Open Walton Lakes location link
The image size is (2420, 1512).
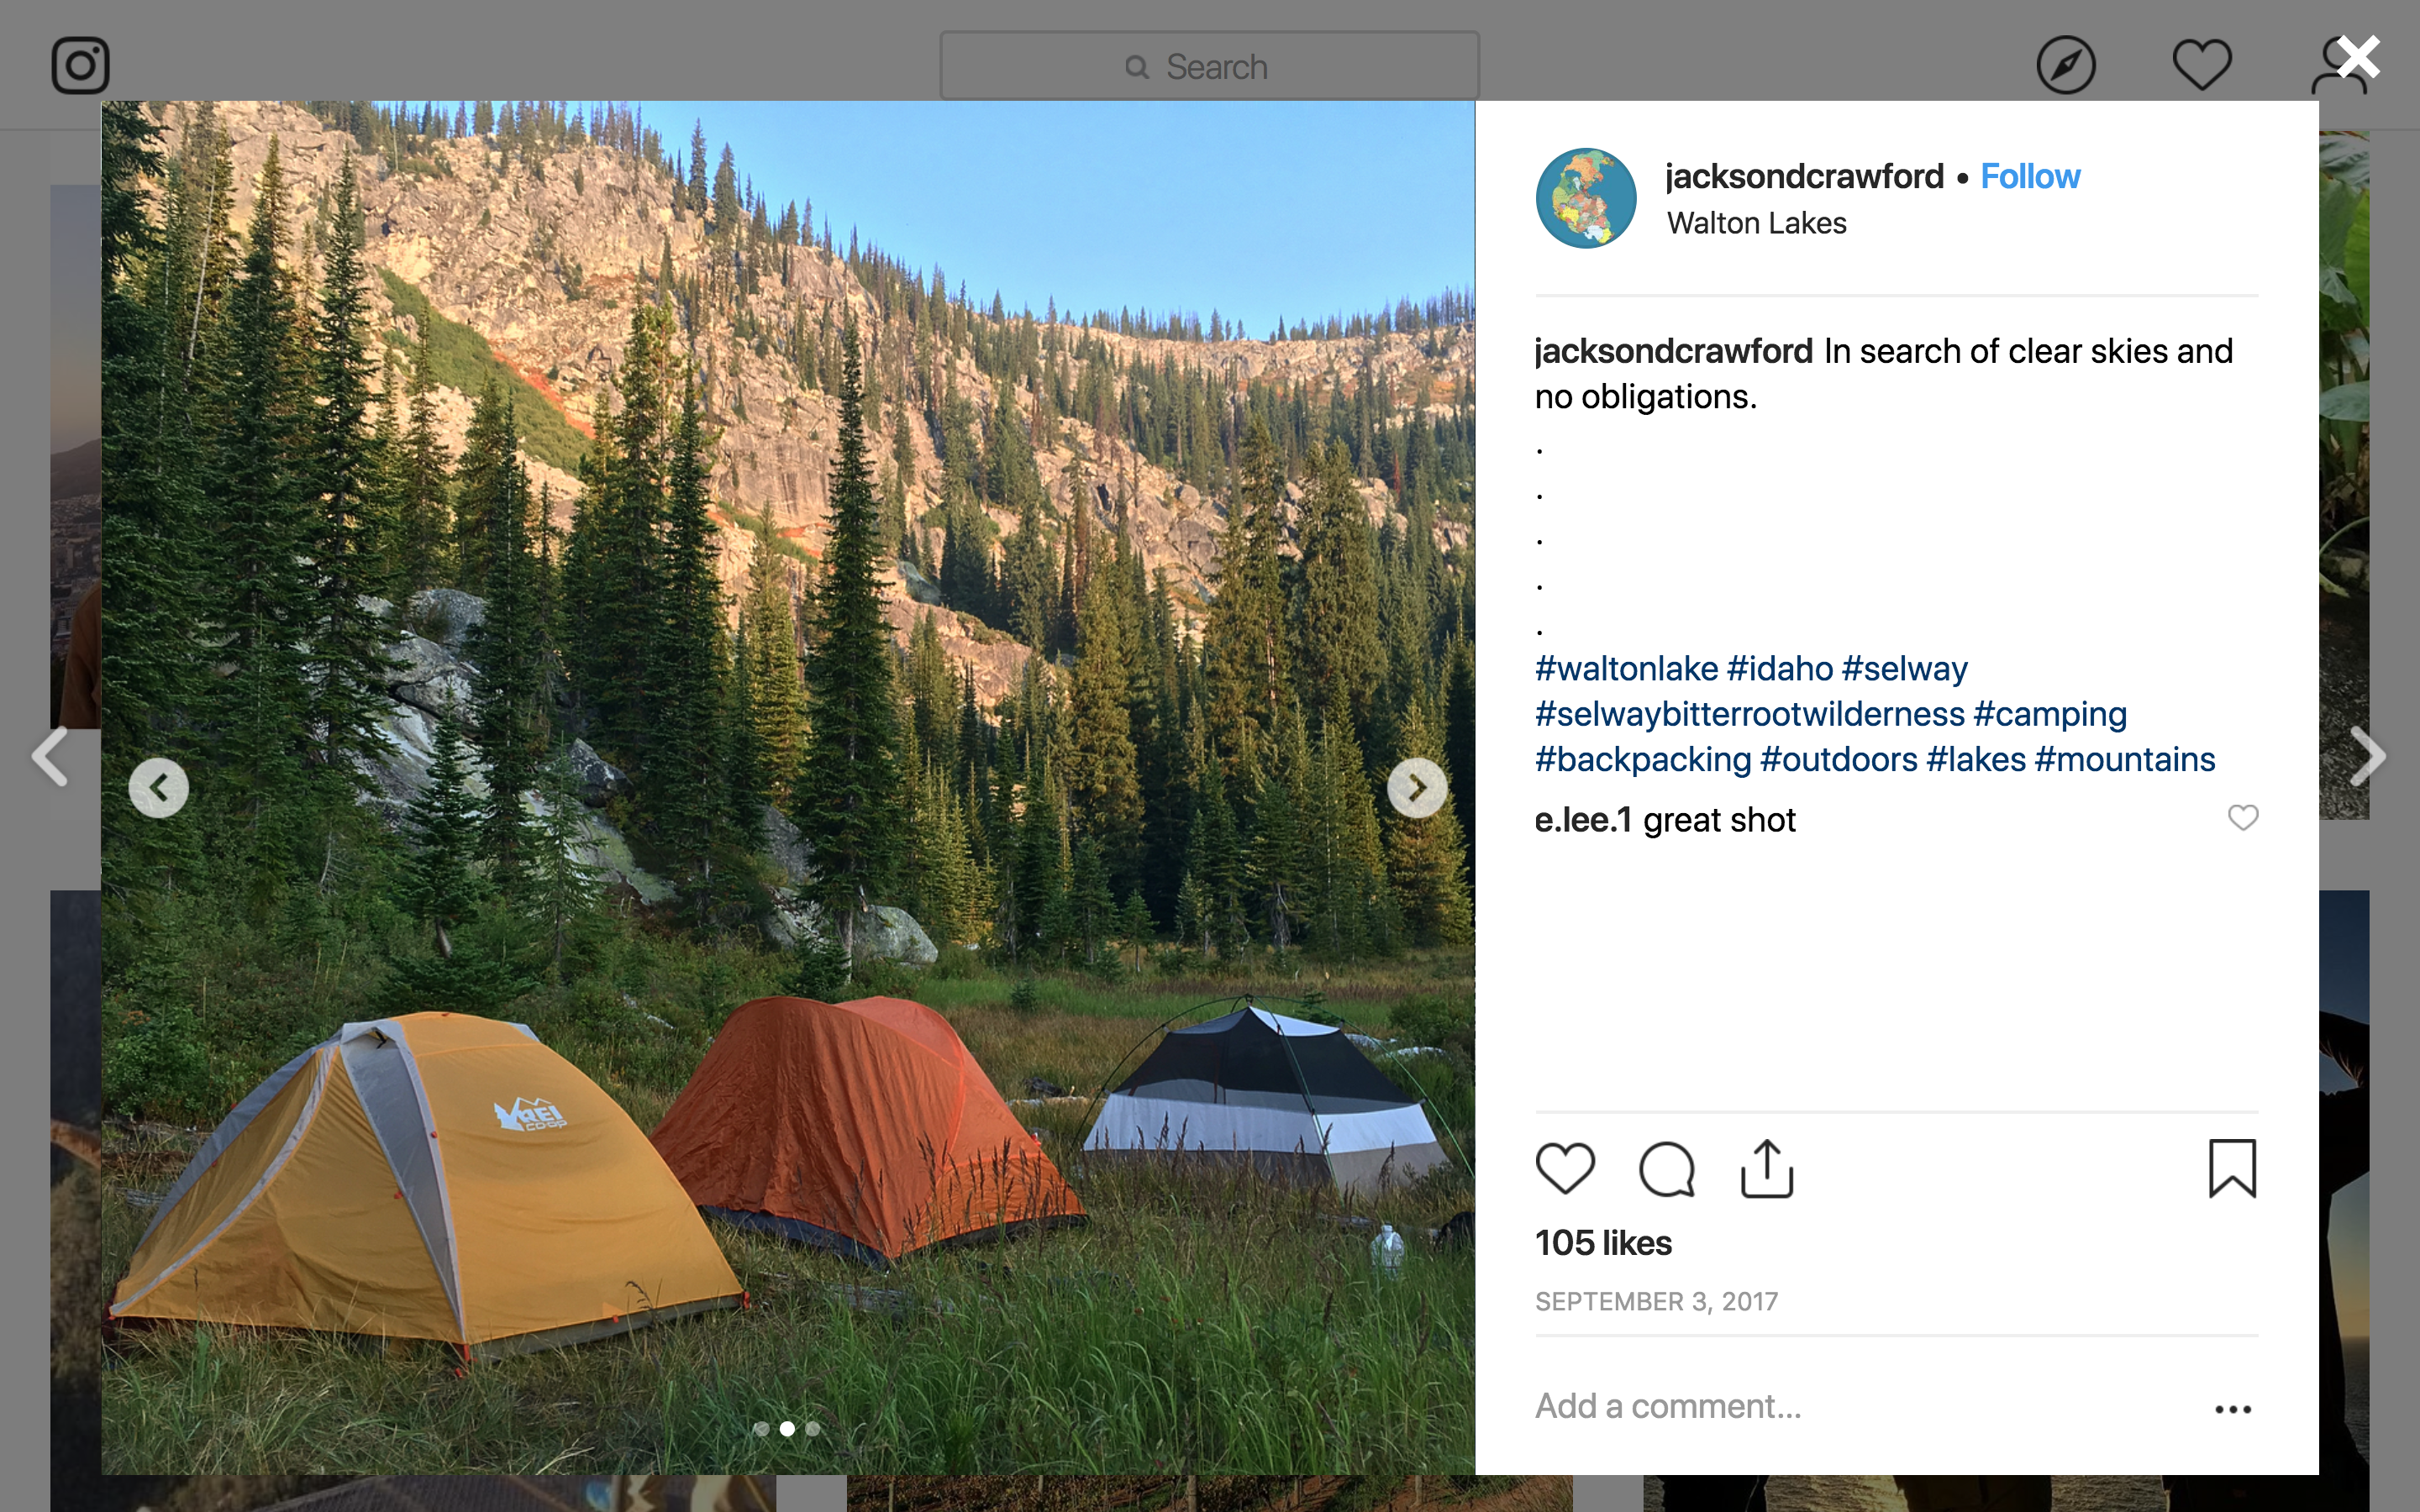(1756, 223)
